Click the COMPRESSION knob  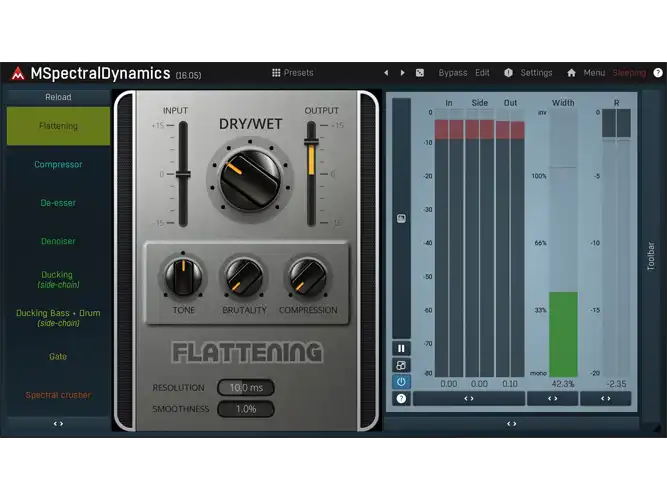(308, 278)
